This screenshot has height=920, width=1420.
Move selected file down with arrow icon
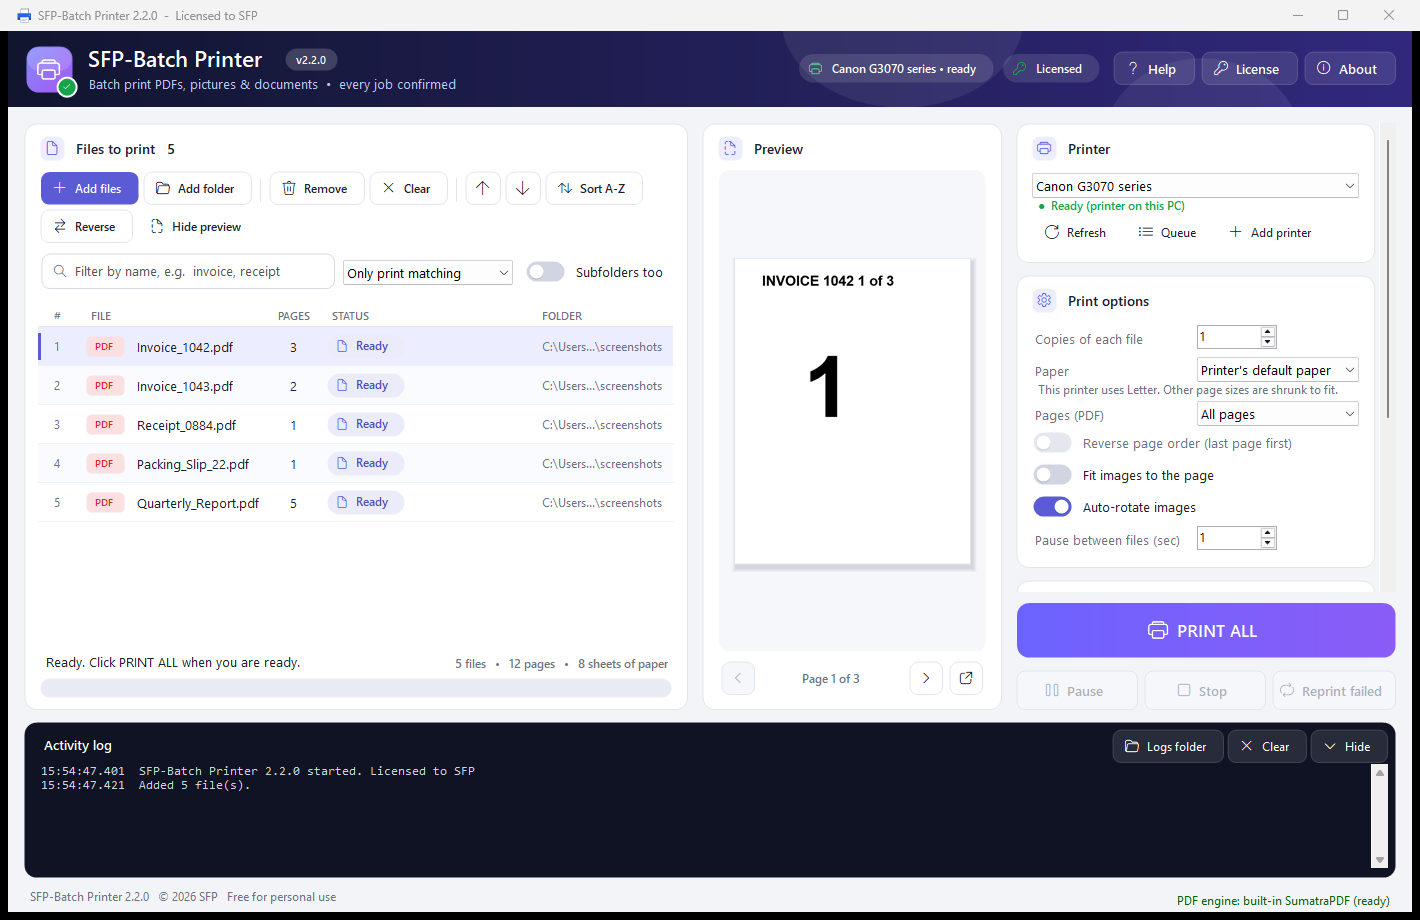523,188
